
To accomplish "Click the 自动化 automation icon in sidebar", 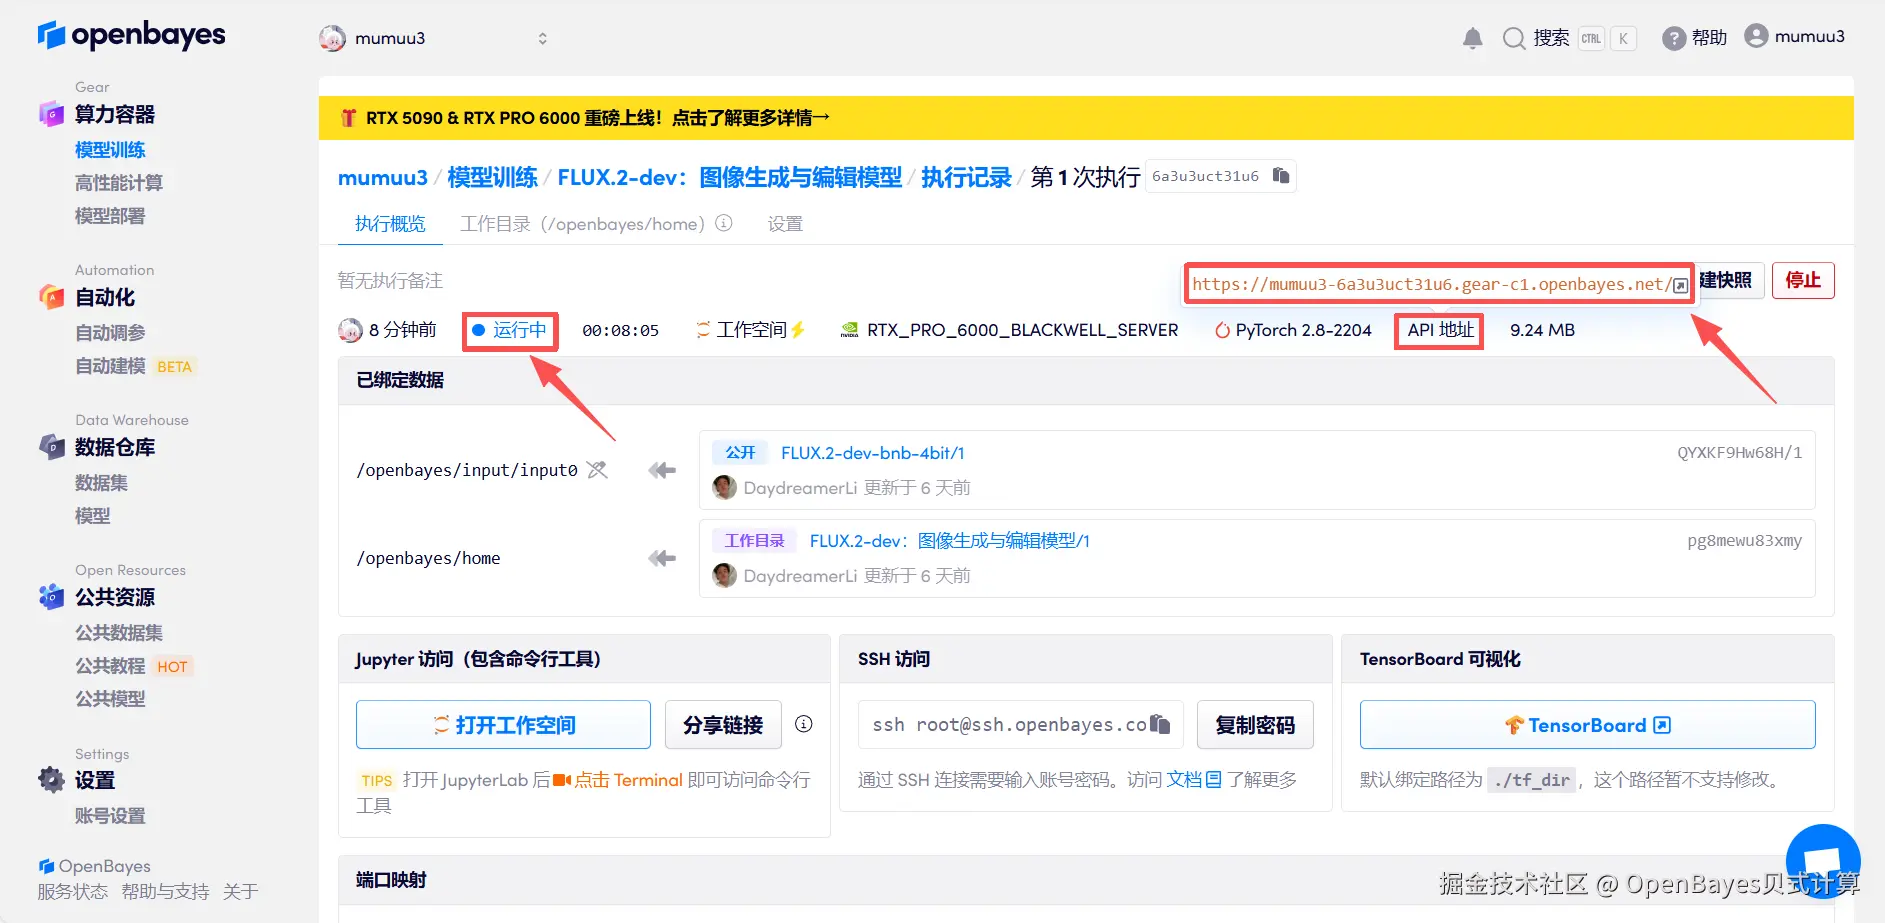I will click(x=51, y=296).
